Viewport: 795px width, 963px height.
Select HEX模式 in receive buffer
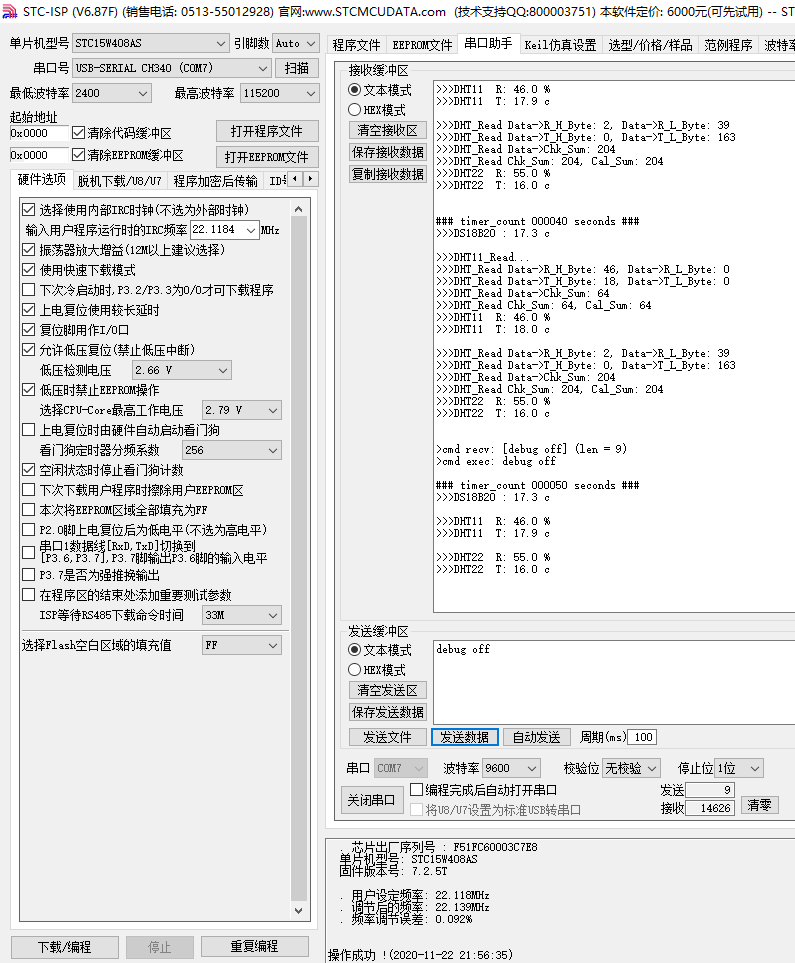[x=354, y=110]
